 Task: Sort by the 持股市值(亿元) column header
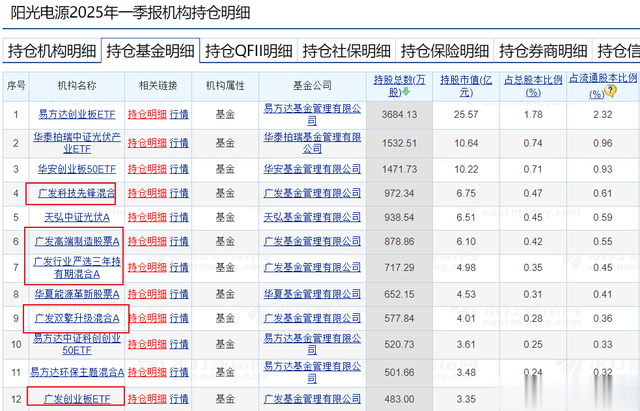pyautogui.click(x=466, y=86)
